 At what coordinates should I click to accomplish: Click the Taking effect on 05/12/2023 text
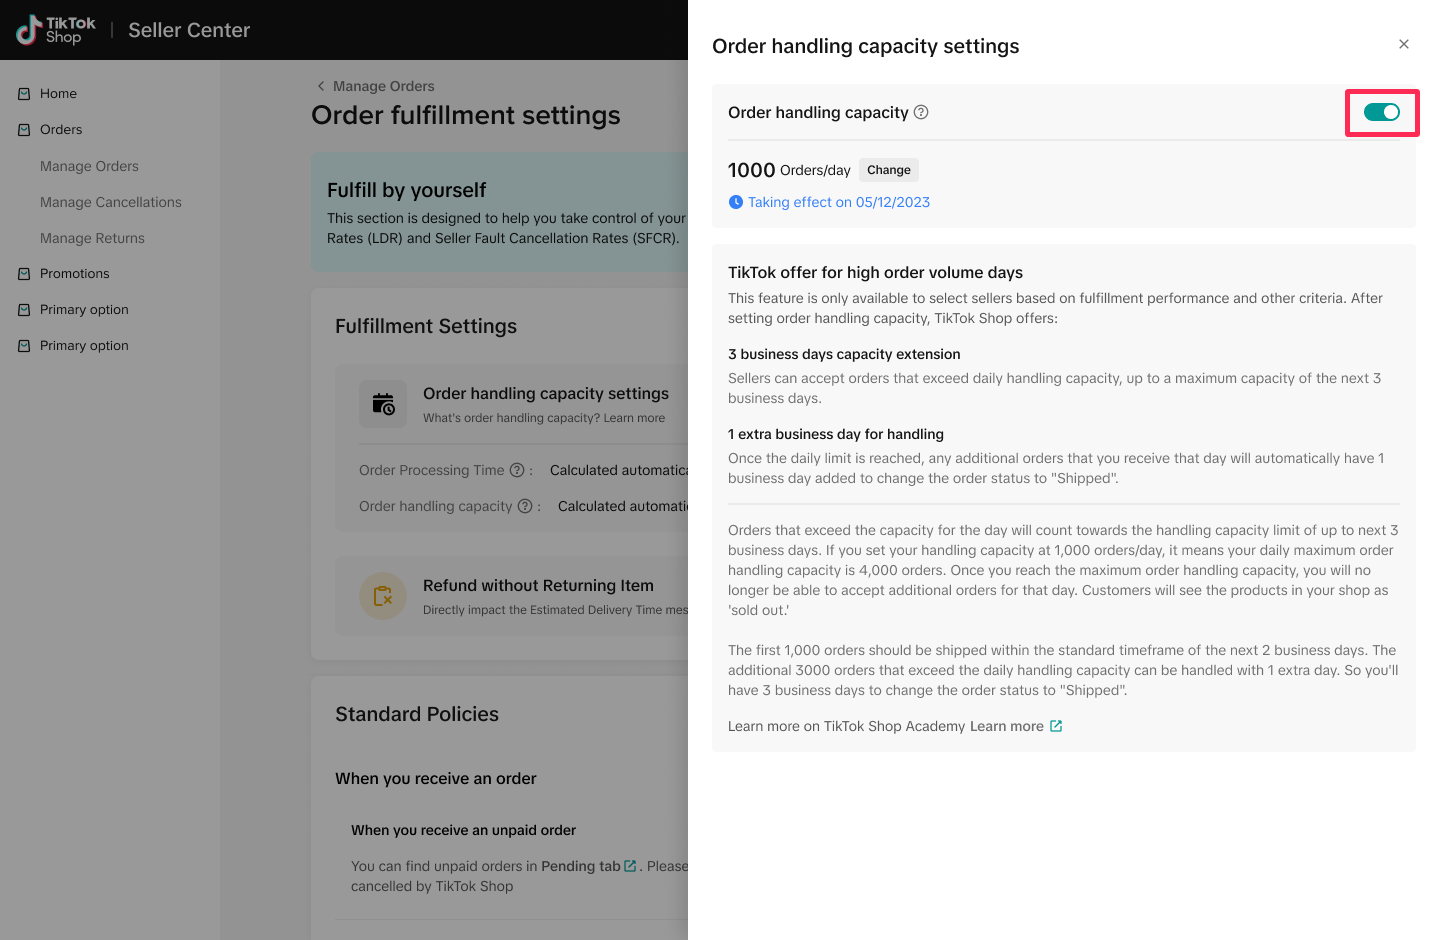click(839, 202)
